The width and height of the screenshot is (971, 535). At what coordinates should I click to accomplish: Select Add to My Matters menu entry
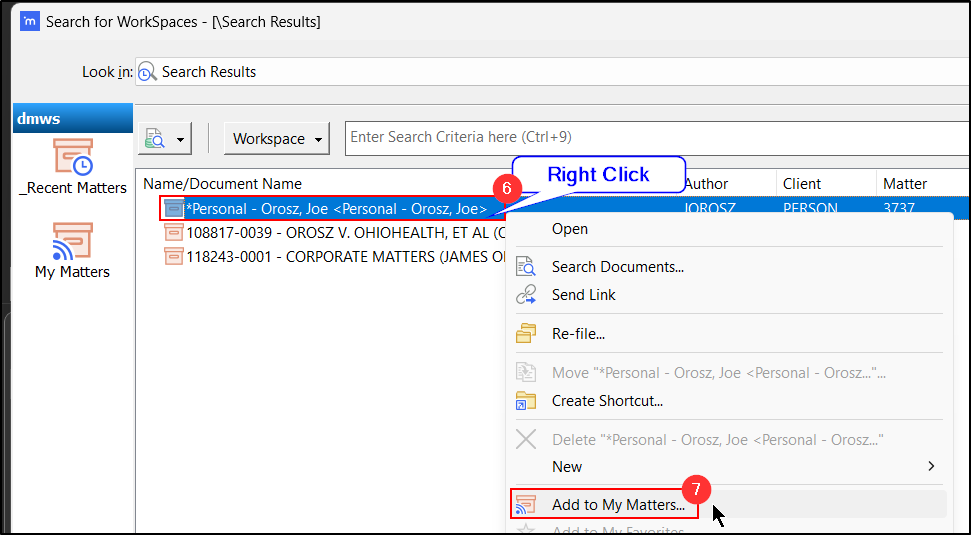(618, 505)
